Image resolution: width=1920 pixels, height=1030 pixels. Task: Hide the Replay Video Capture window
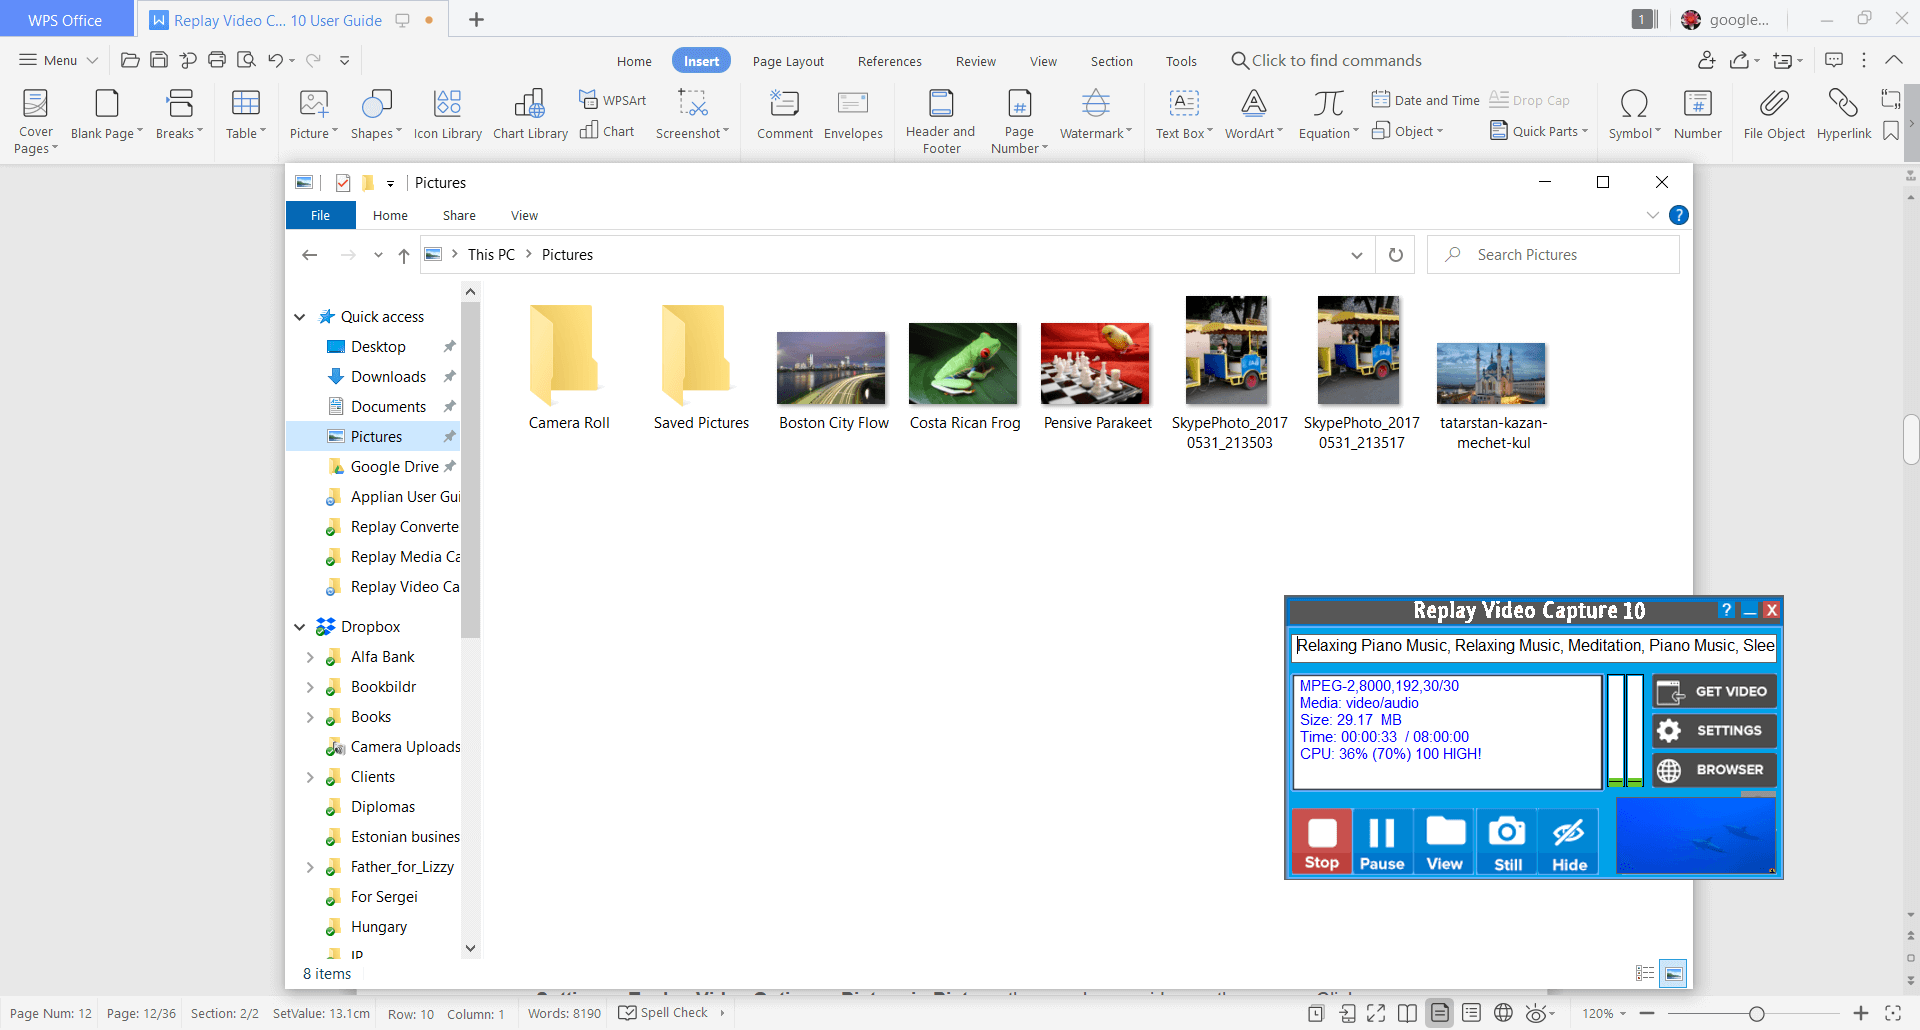[x=1569, y=842]
